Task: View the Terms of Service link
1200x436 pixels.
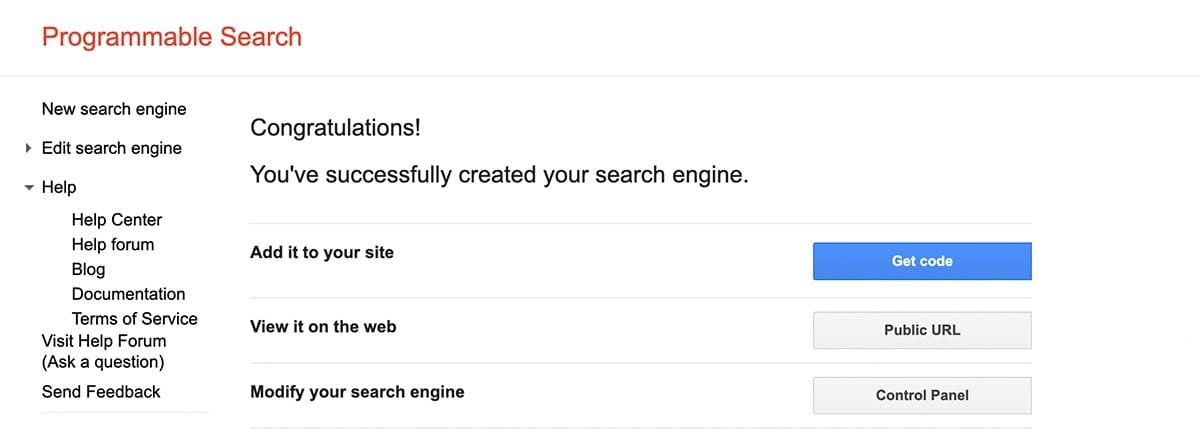Action: (x=135, y=319)
